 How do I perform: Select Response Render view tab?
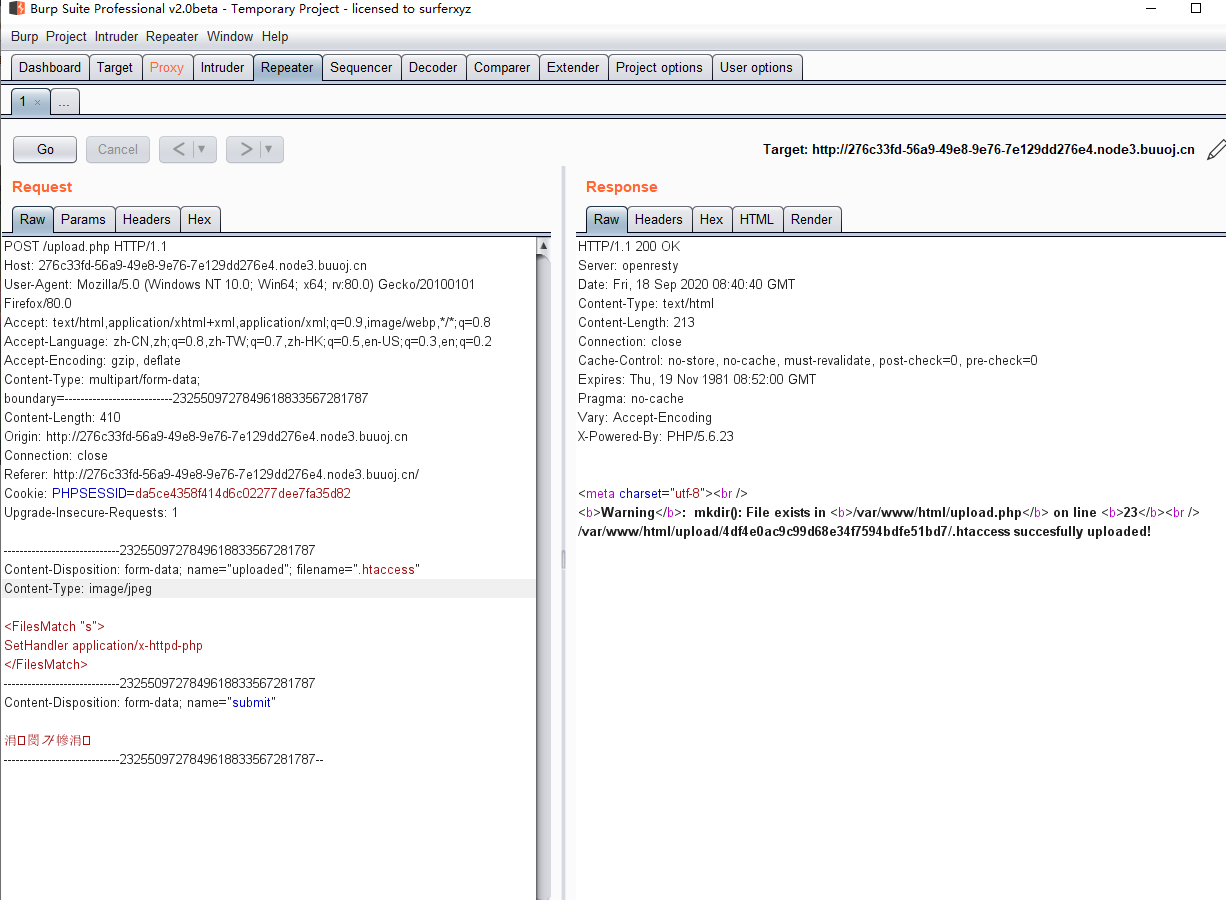tap(811, 220)
